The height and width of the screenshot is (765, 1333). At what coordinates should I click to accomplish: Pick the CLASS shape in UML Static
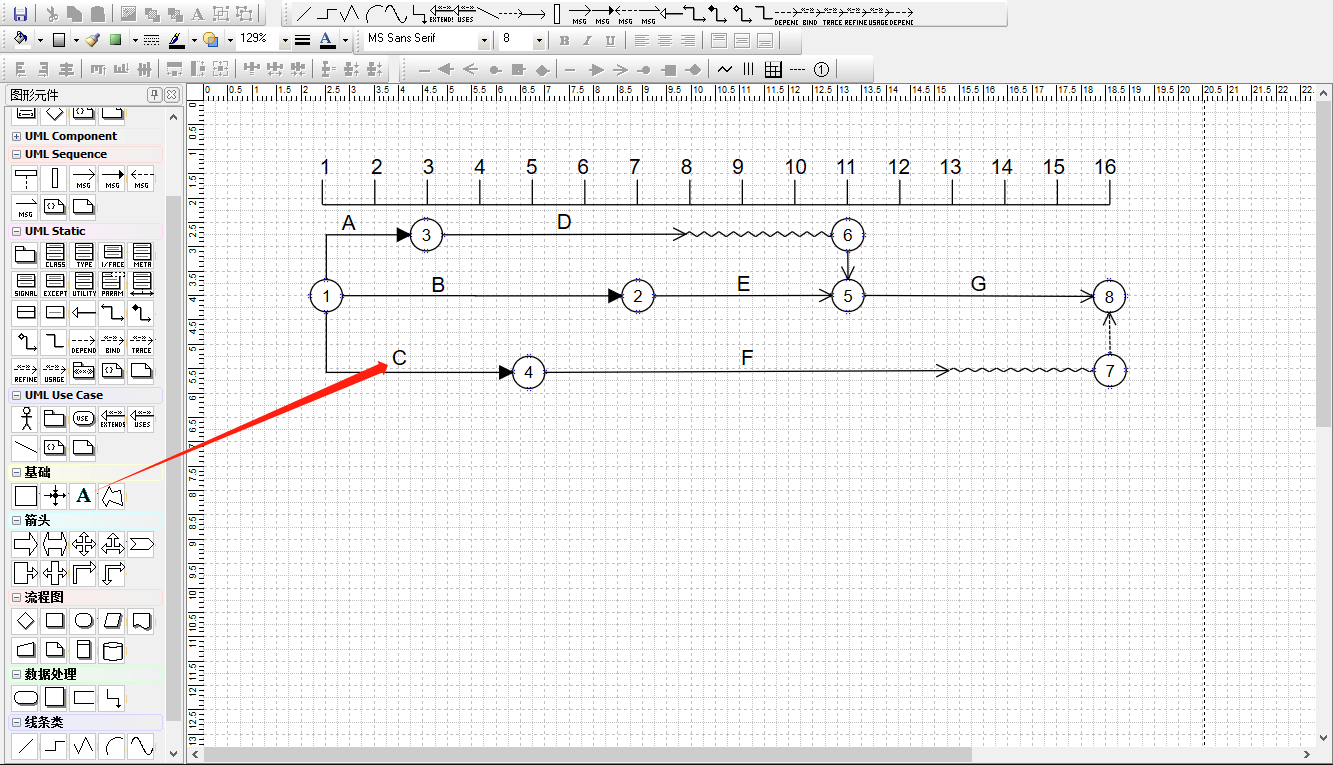(x=56, y=256)
